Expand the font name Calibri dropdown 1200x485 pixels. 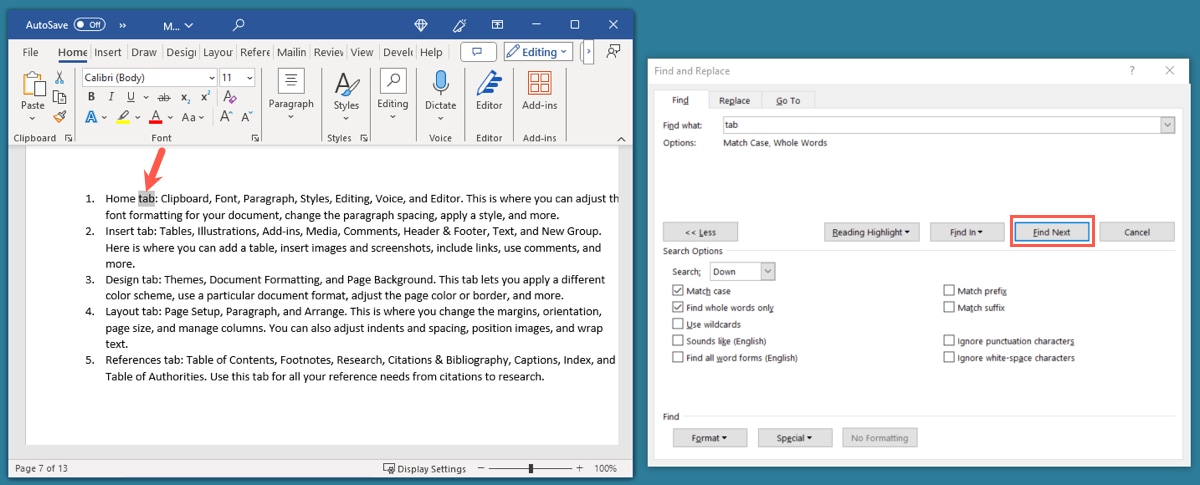pyautogui.click(x=211, y=78)
